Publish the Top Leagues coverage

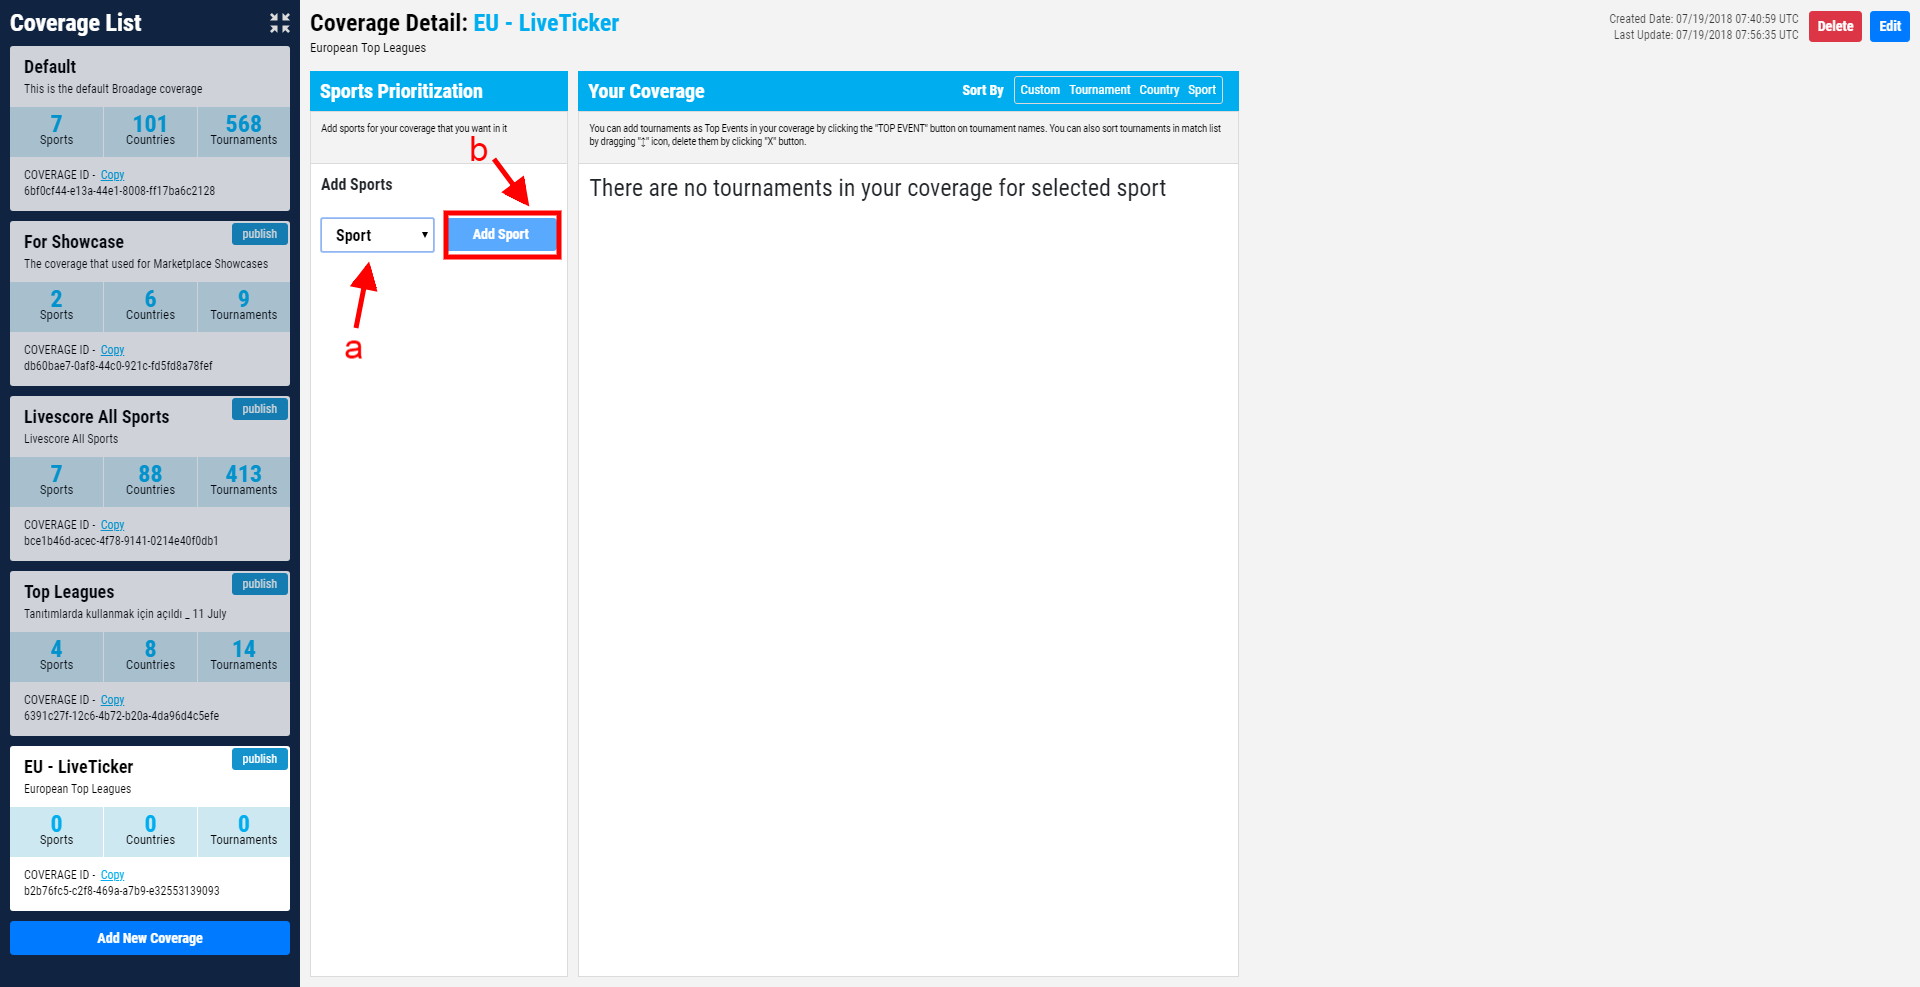click(260, 584)
